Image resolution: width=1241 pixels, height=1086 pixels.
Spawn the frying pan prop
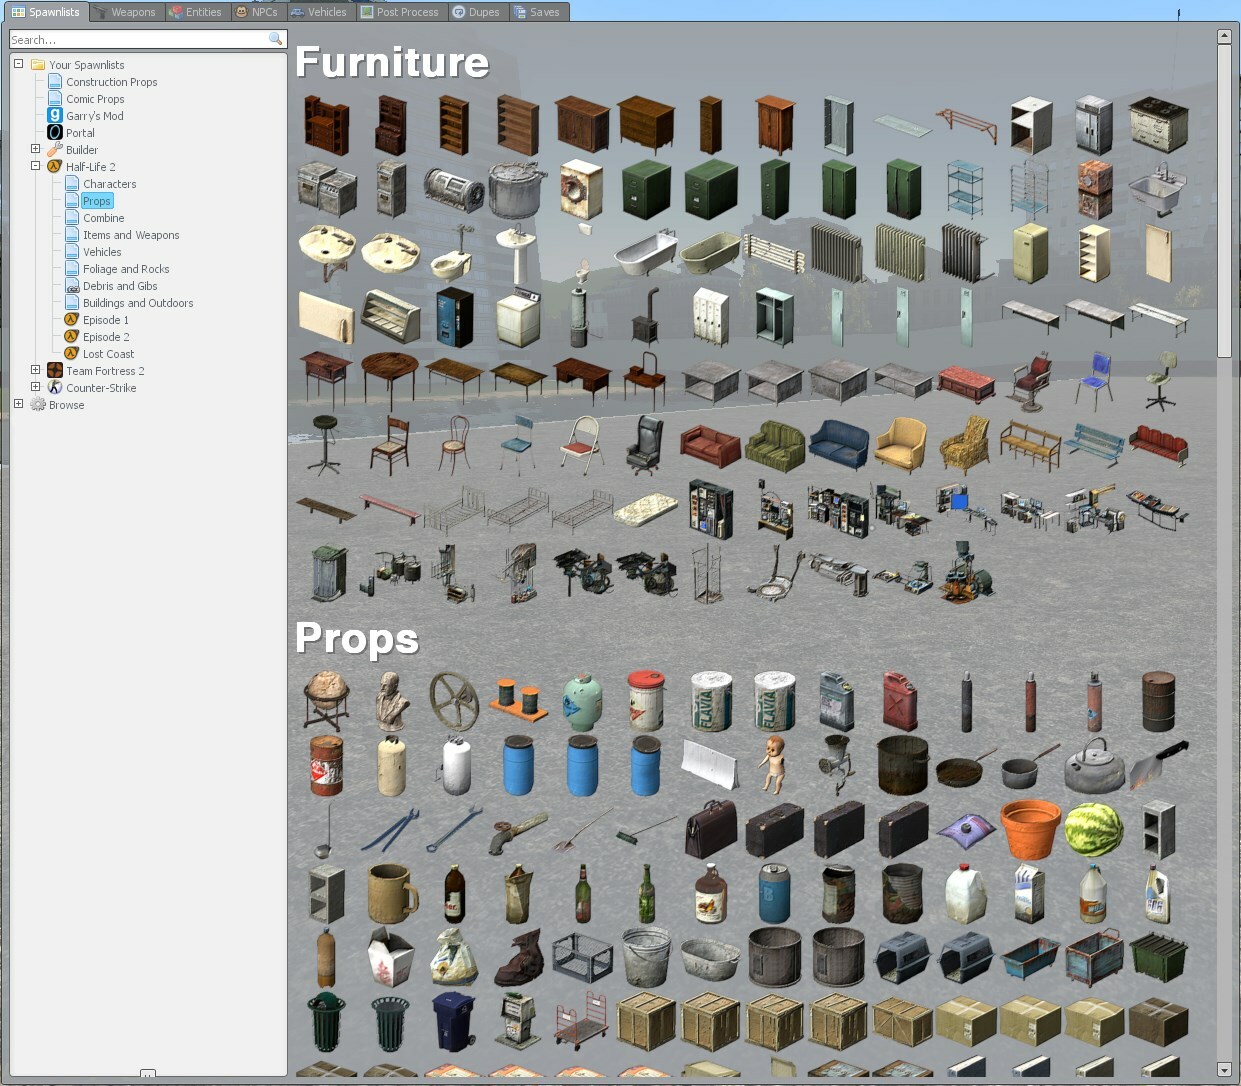(x=966, y=766)
